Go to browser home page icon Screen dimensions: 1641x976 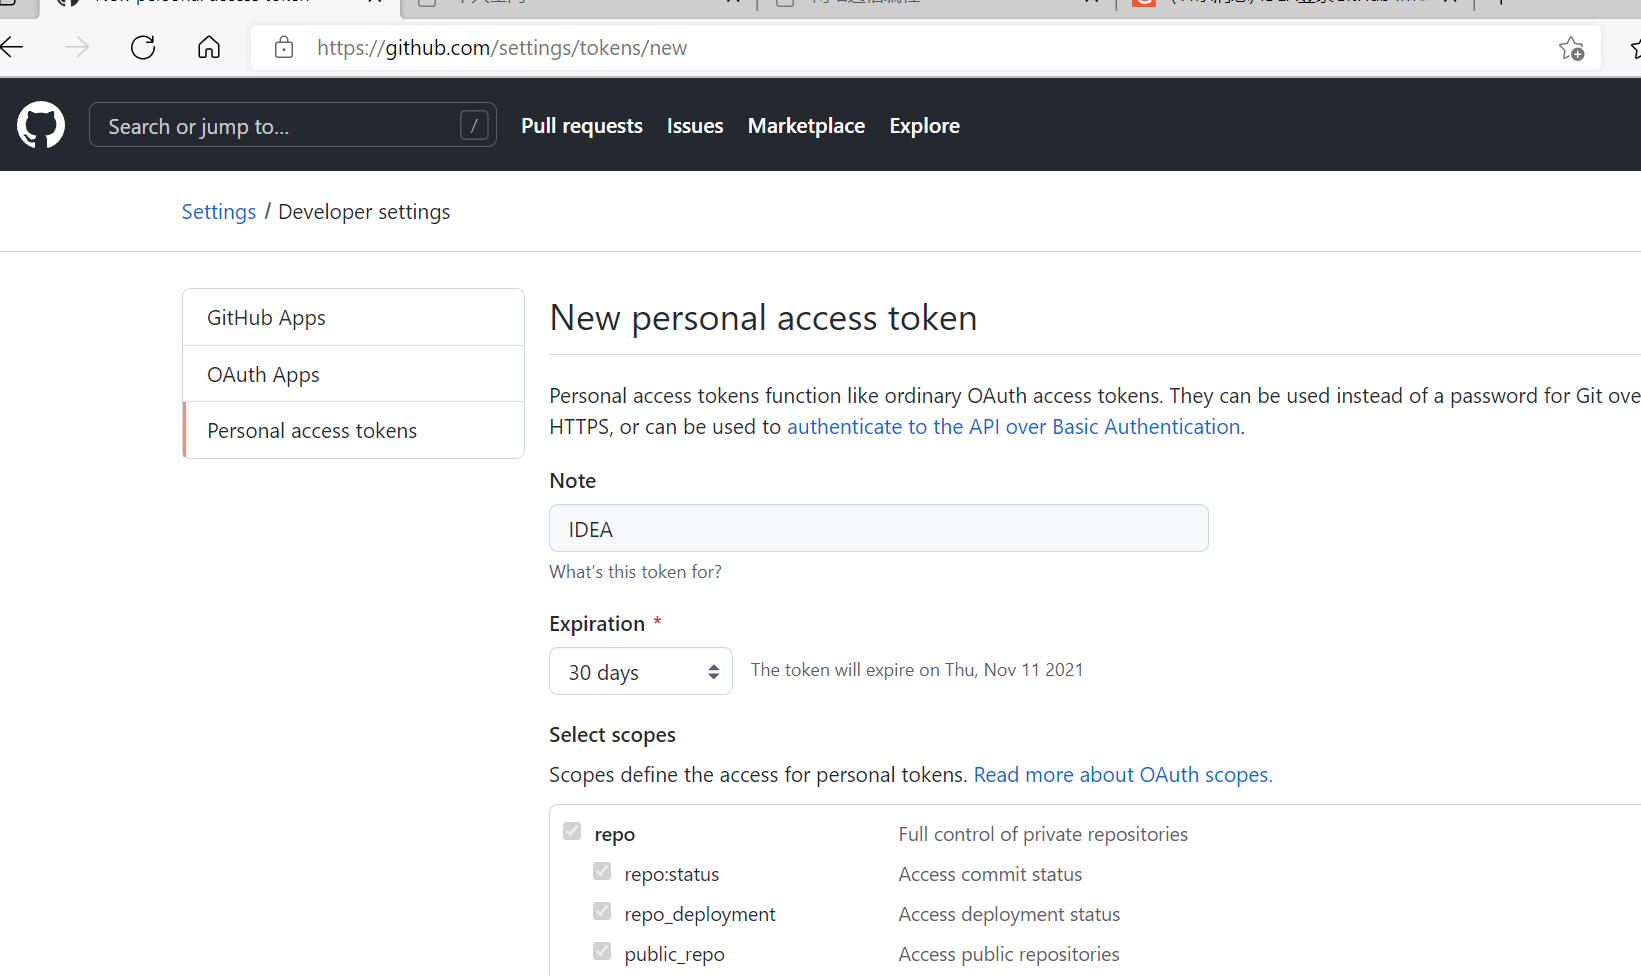[x=209, y=47]
